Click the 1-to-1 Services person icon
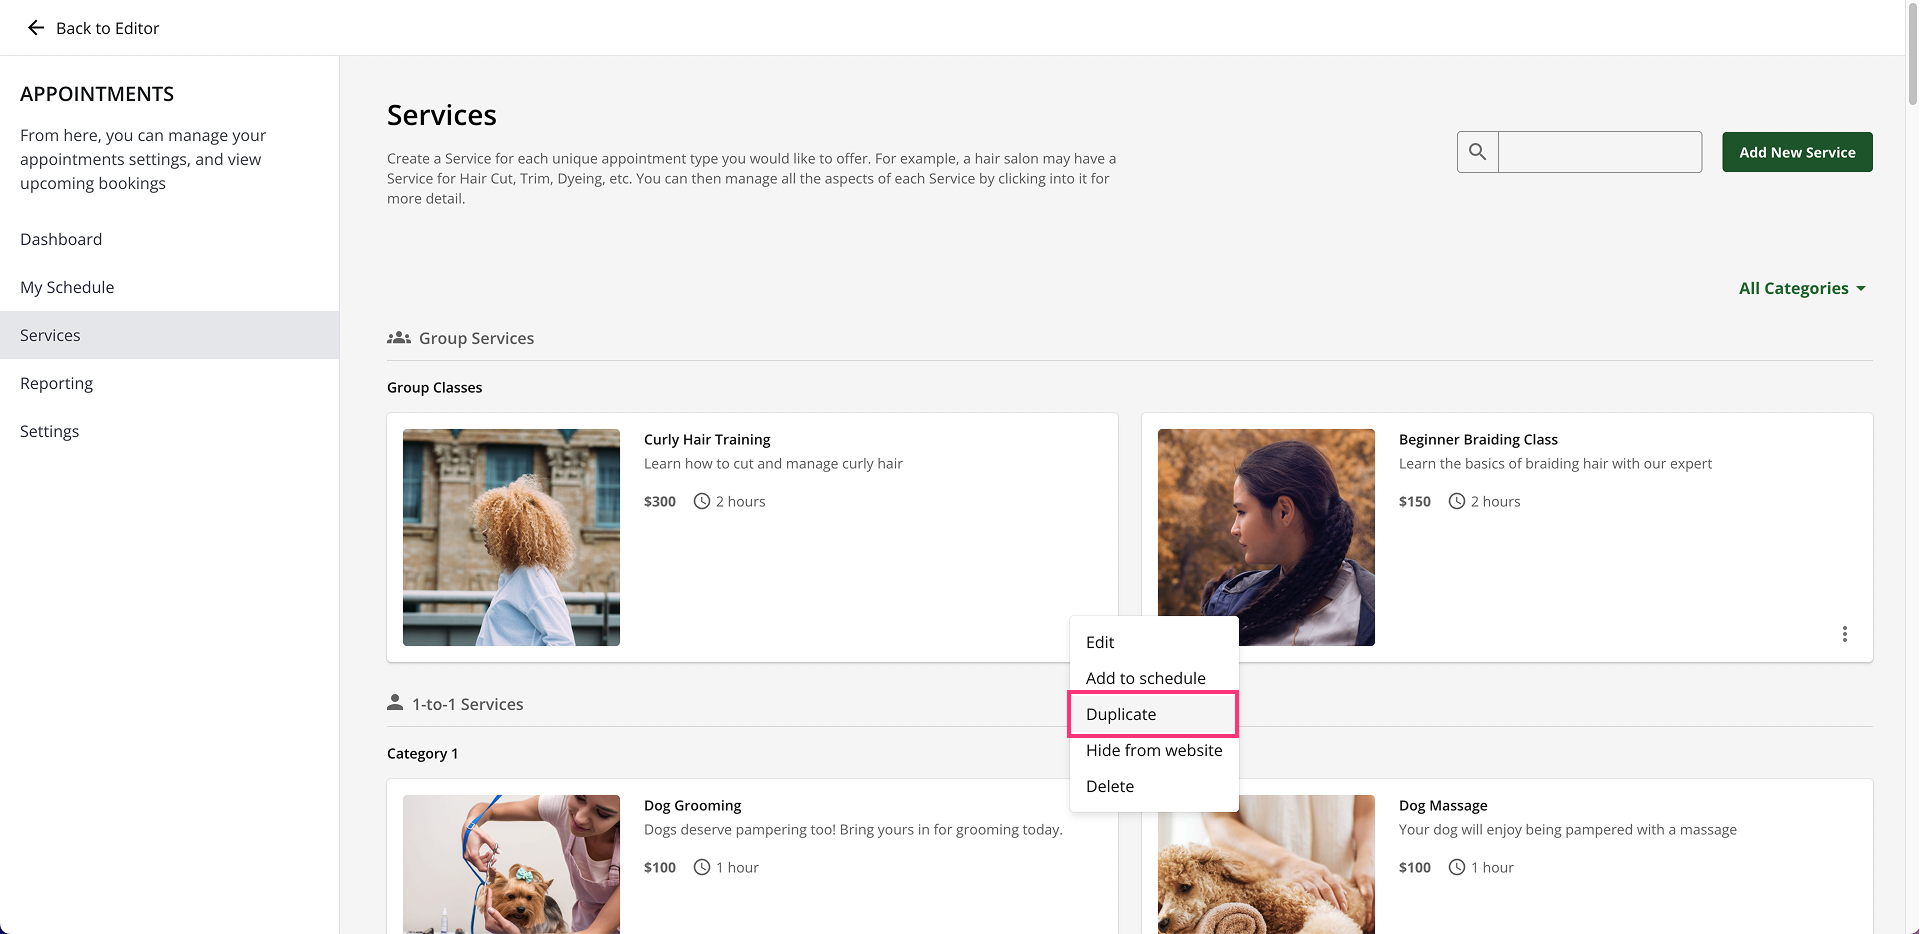This screenshot has height=934, width=1920. tap(395, 703)
